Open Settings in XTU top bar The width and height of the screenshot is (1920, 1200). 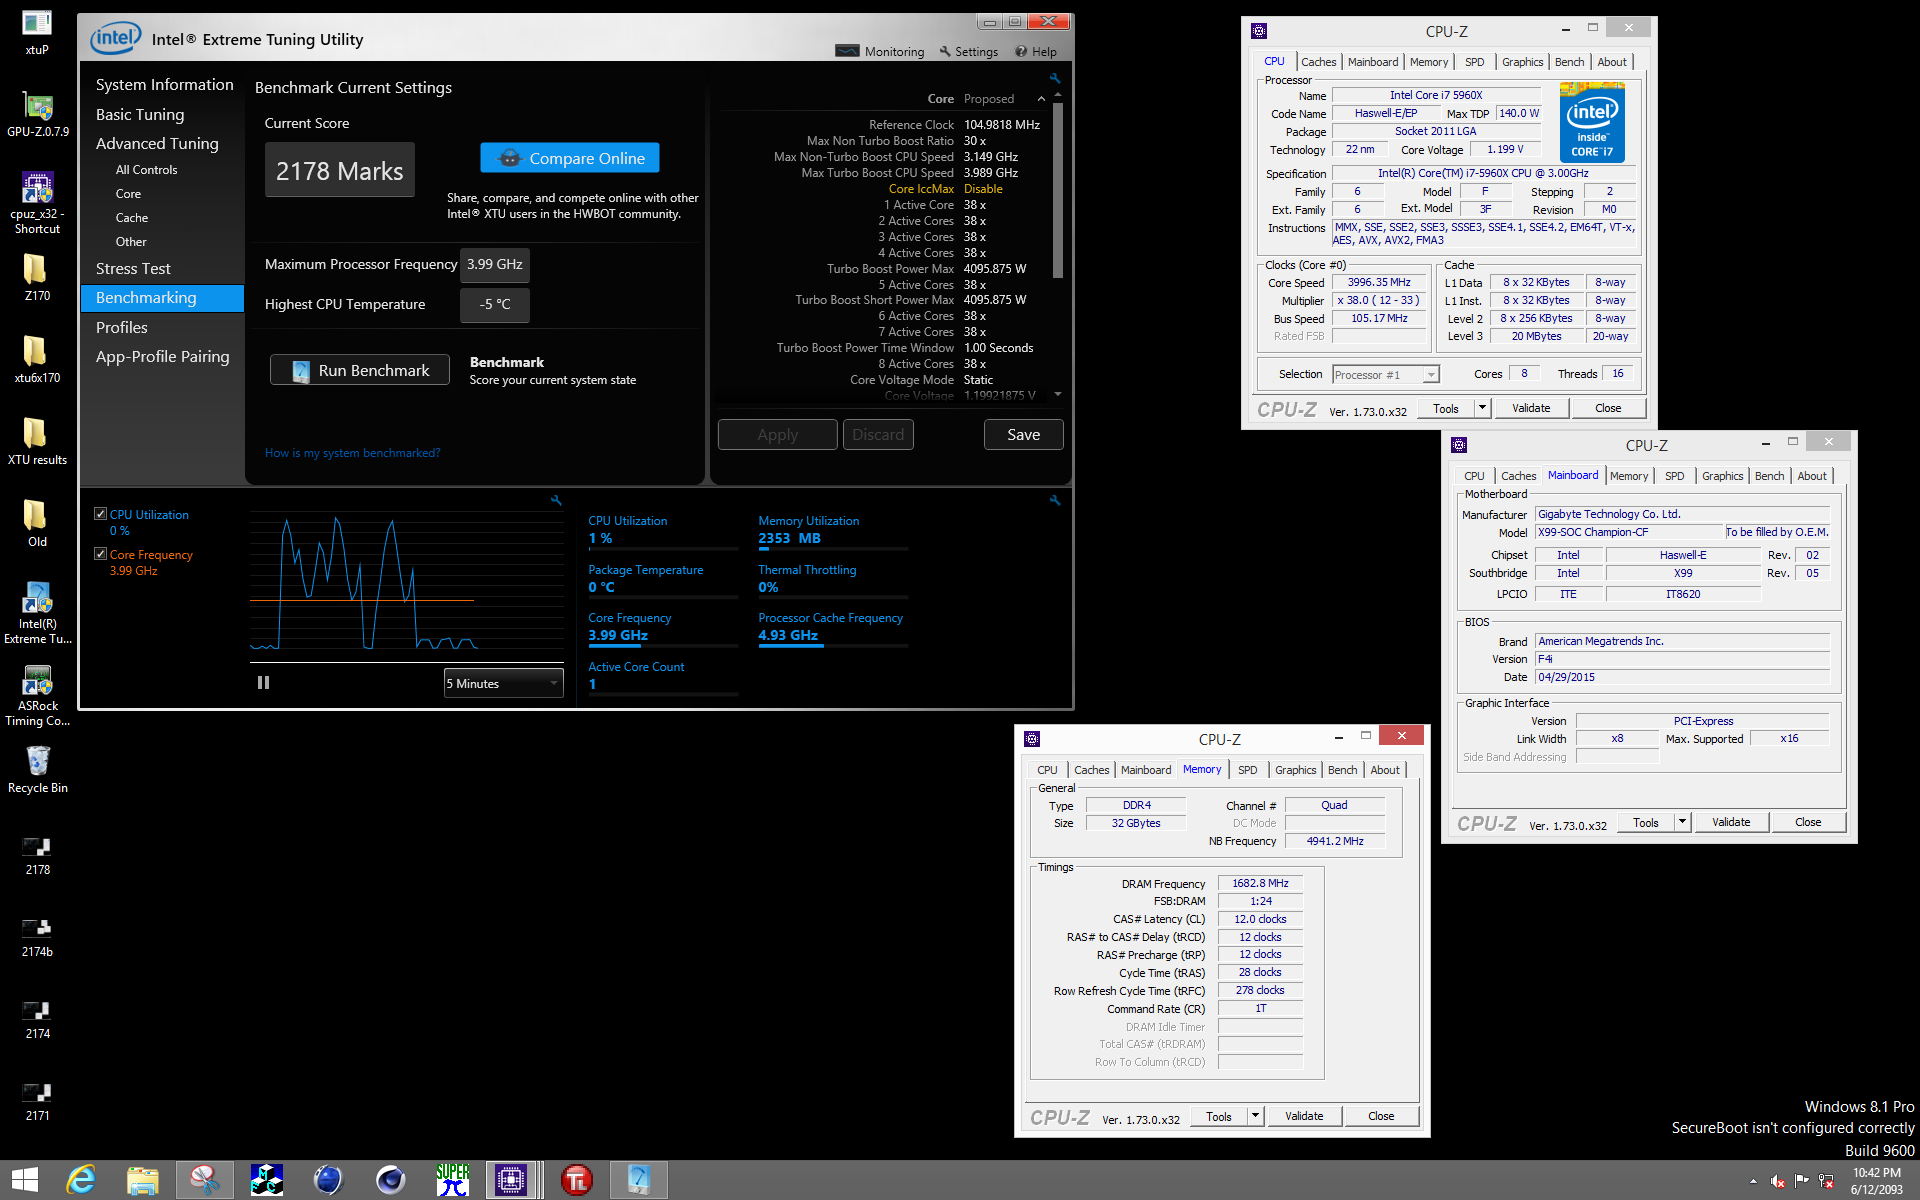point(968,51)
